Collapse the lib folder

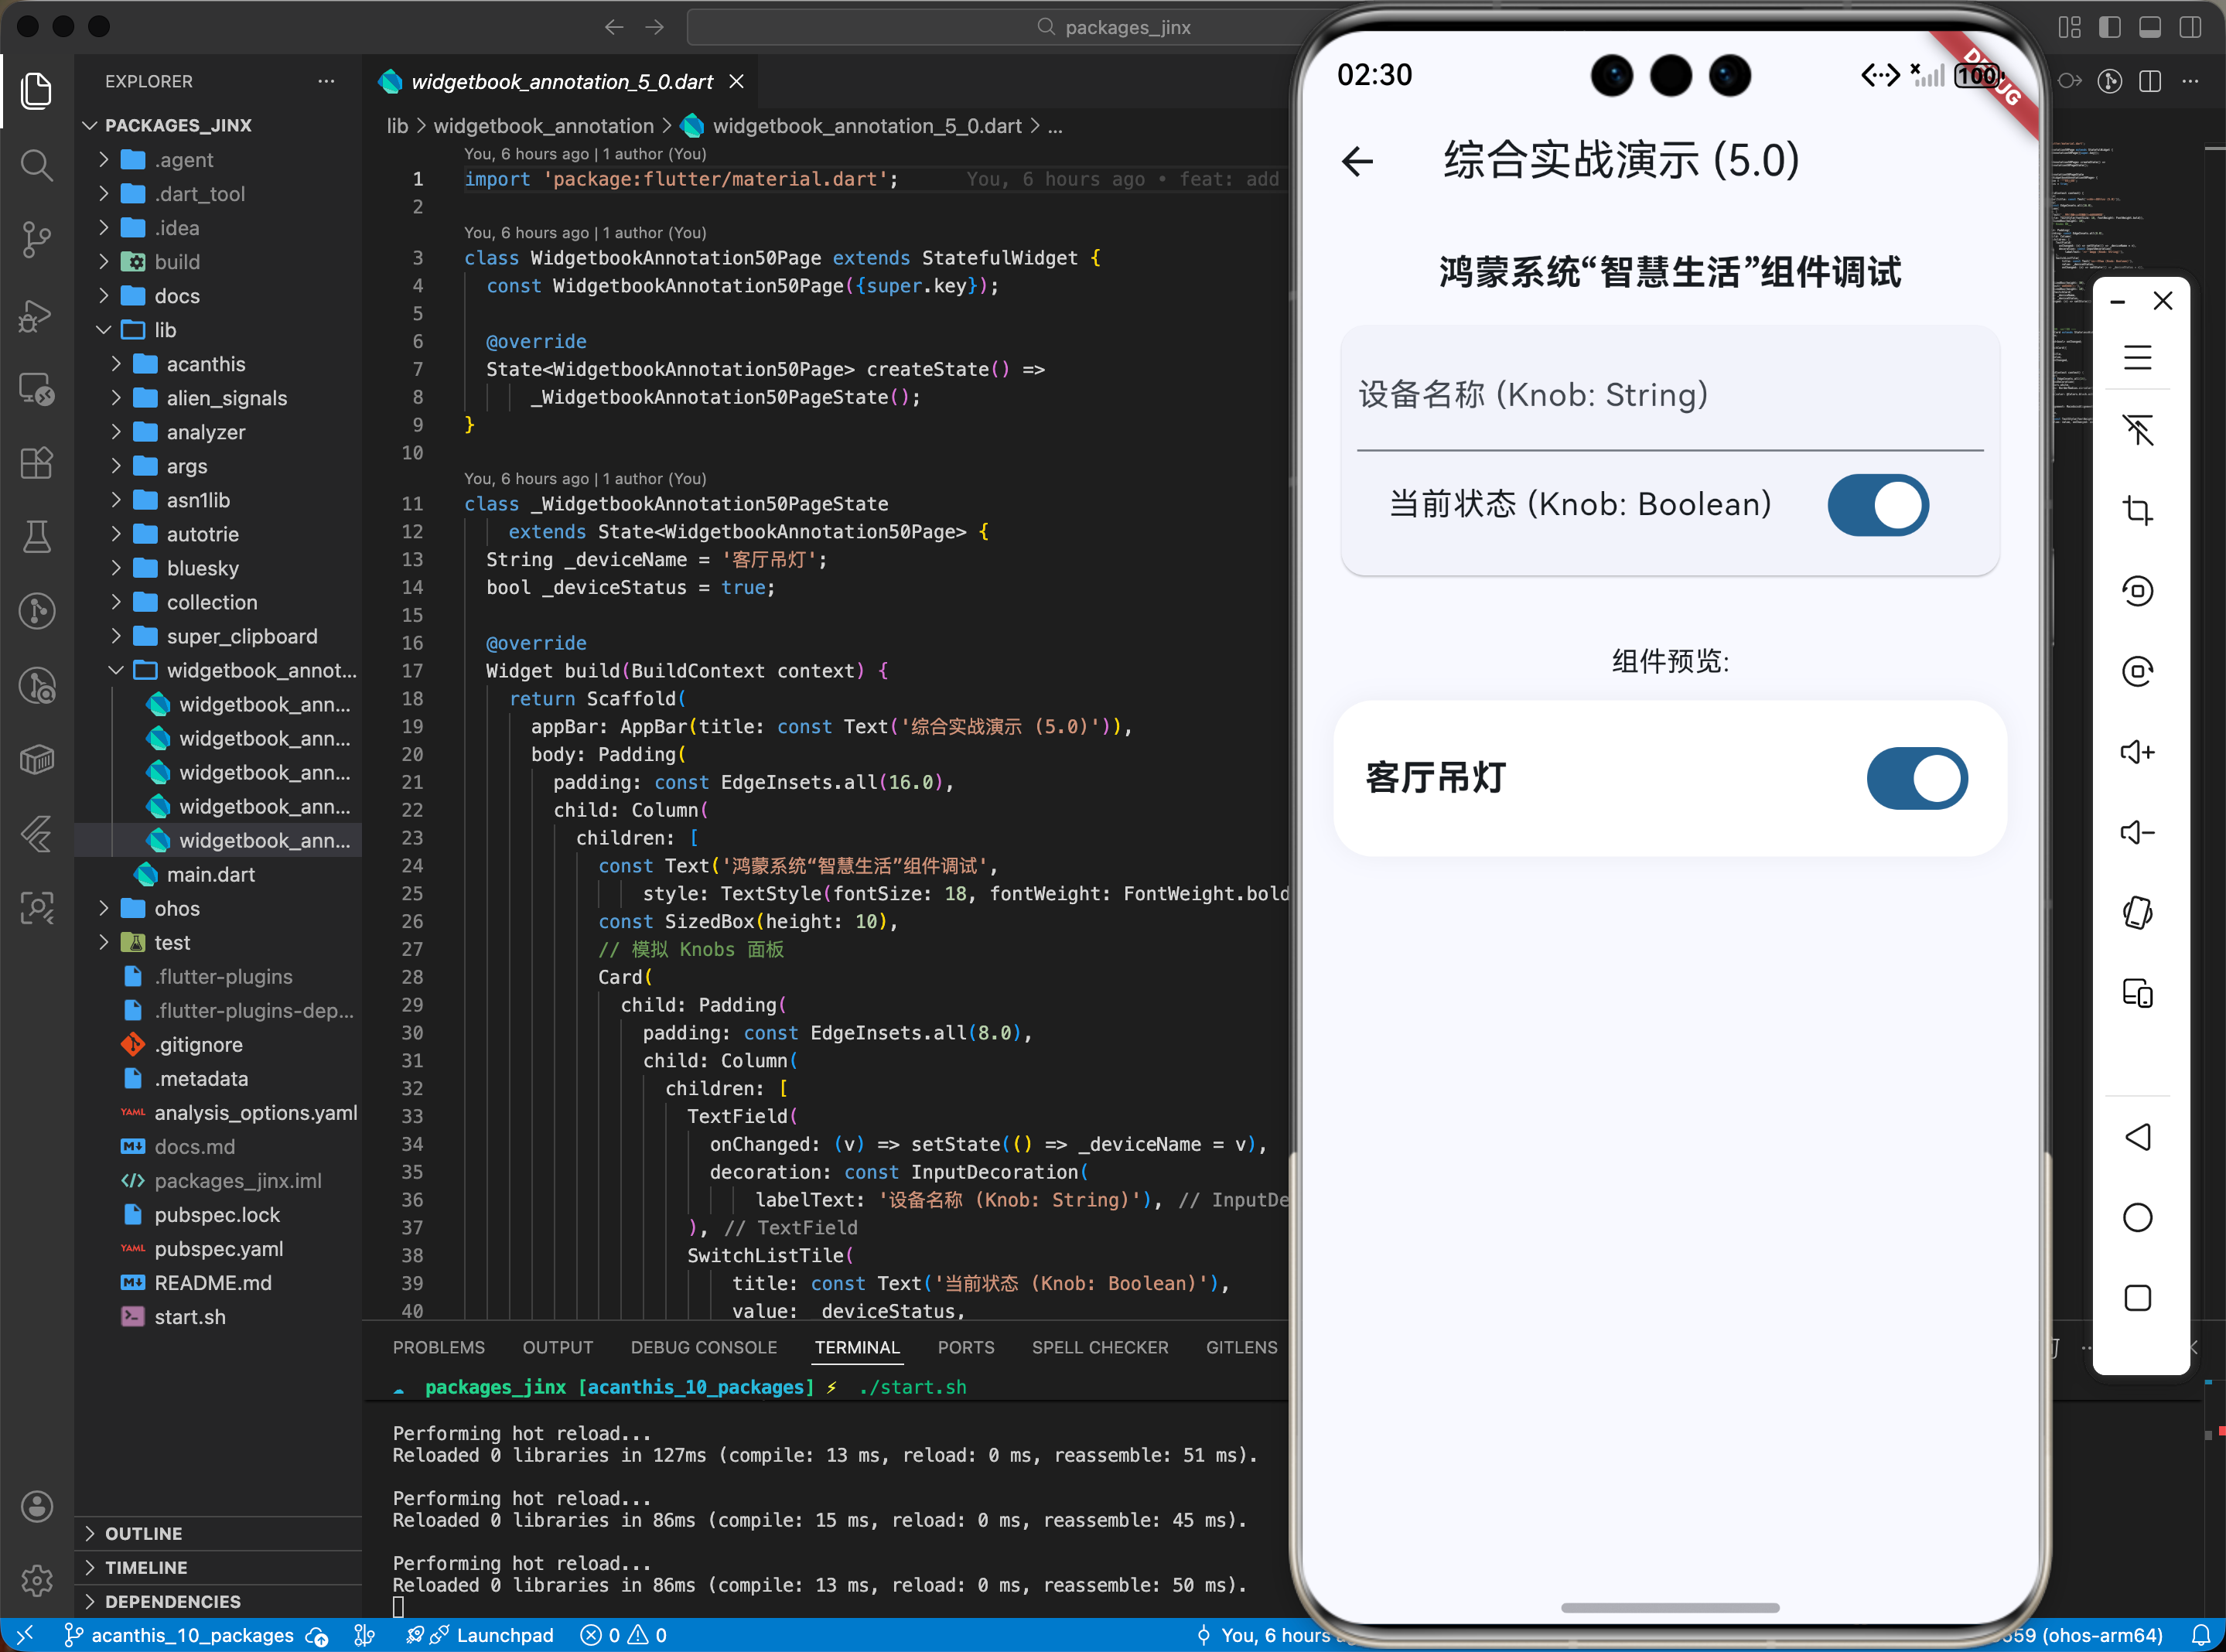click(x=165, y=330)
